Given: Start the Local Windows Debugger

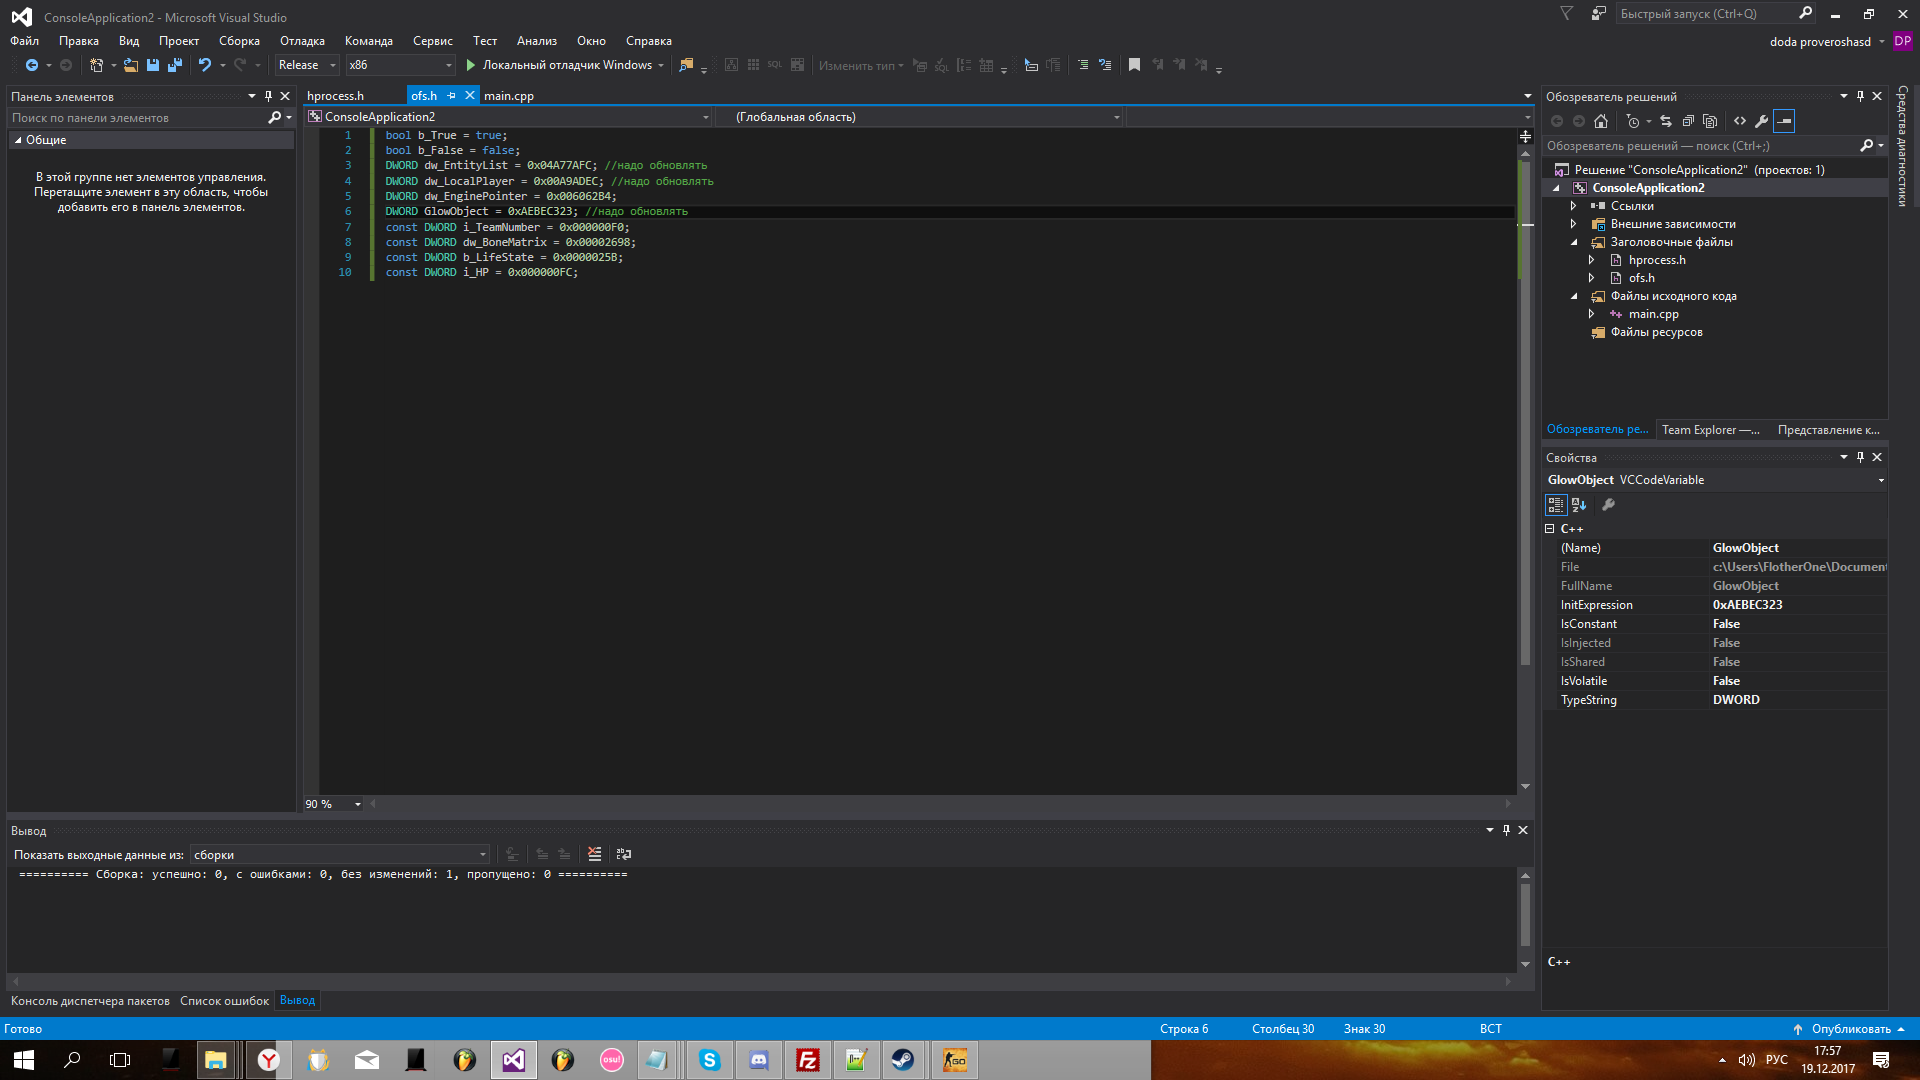Looking at the screenshot, I should (558, 65).
